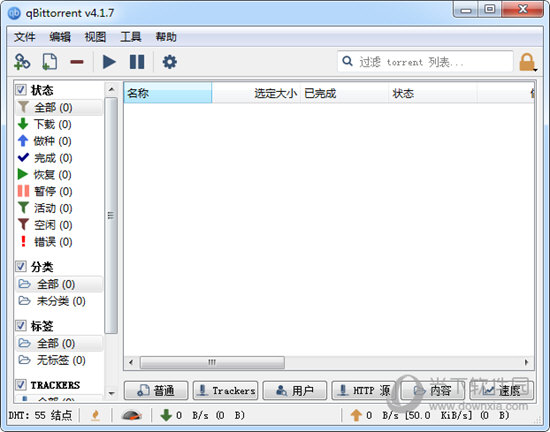The image size is (550, 432).
Task: Select the 全部 (0) status filter
Action: pyautogui.click(x=59, y=107)
